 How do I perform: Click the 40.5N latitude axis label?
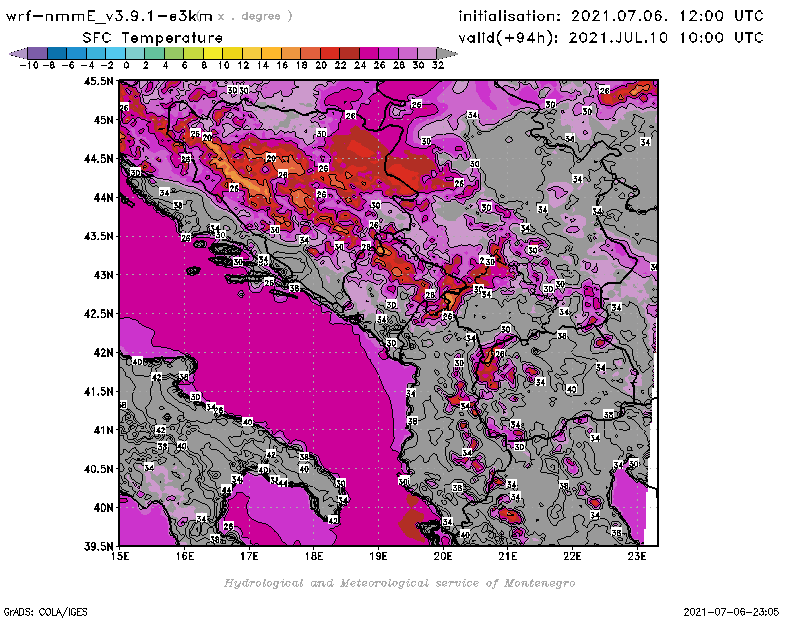click(x=98, y=469)
